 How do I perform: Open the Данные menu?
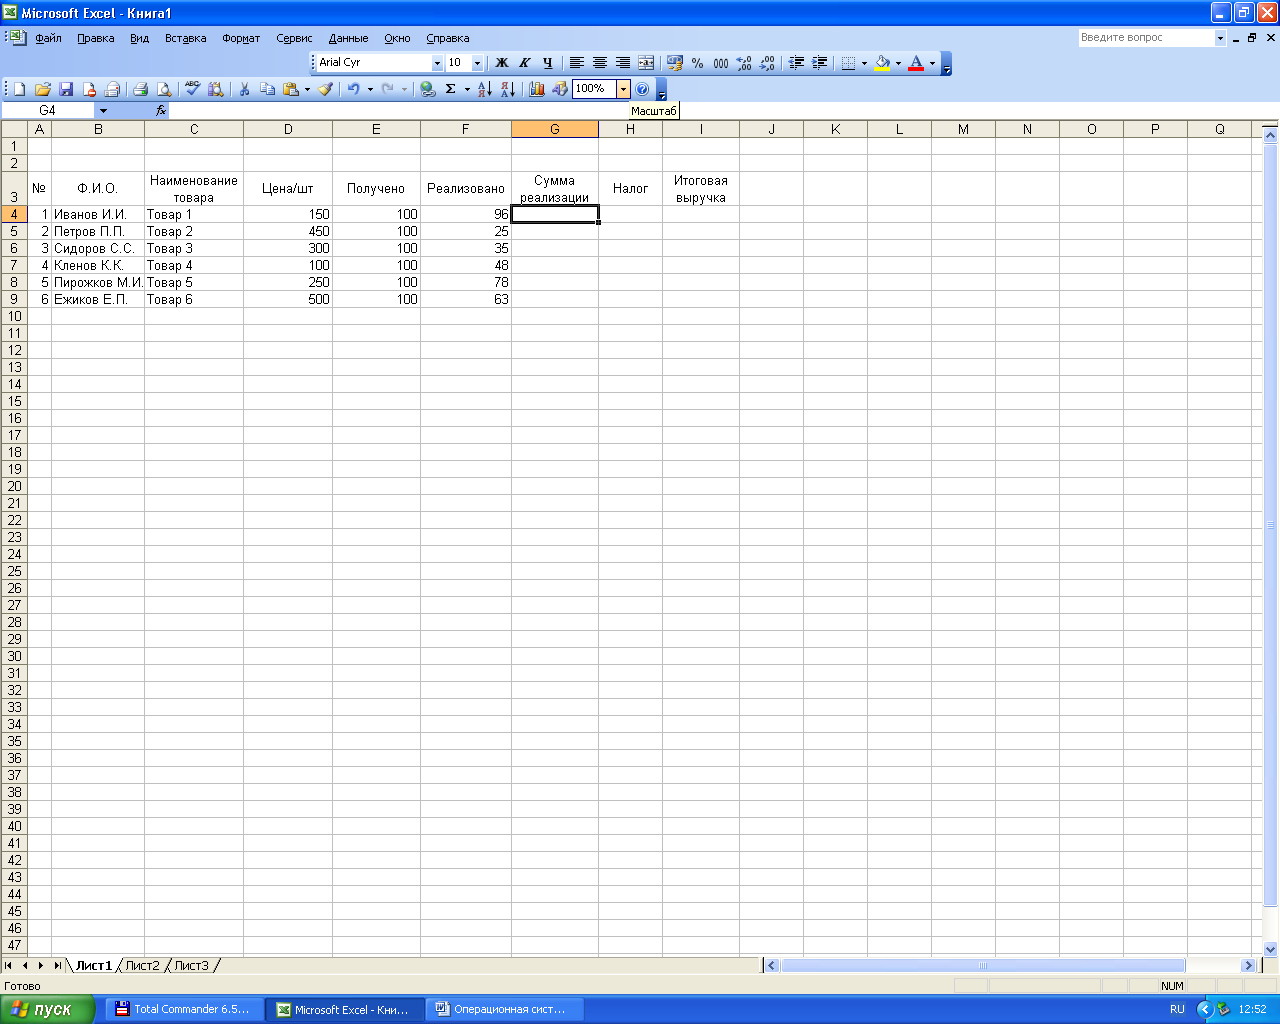point(348,38)
